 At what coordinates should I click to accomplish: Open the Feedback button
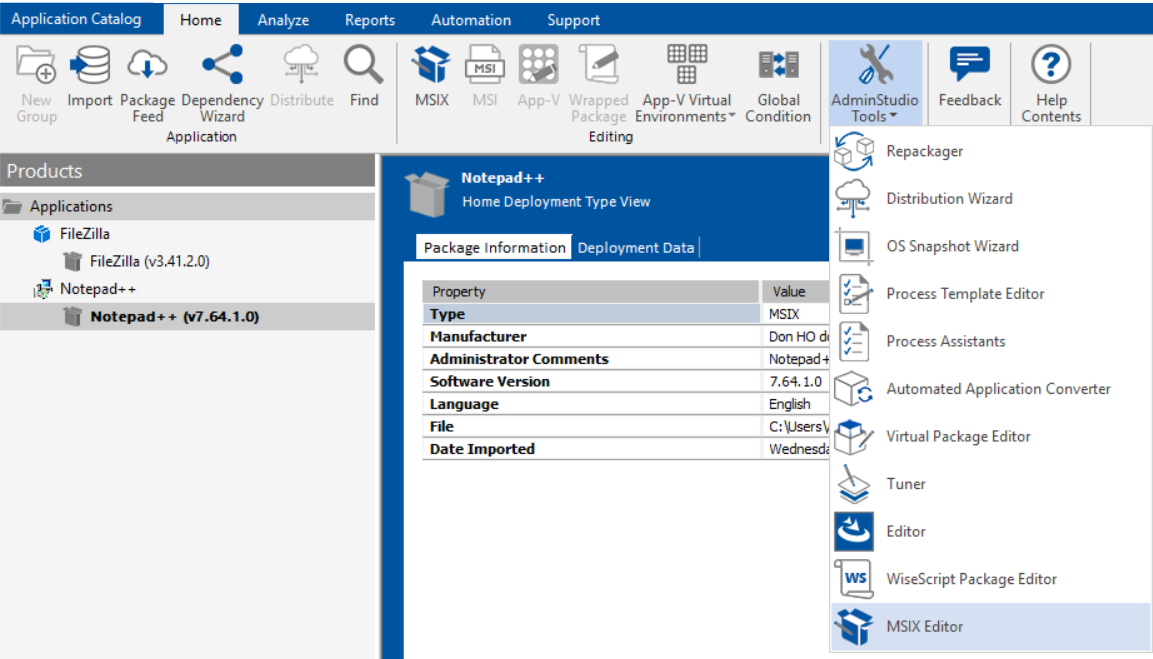click(x=970, y=76)
